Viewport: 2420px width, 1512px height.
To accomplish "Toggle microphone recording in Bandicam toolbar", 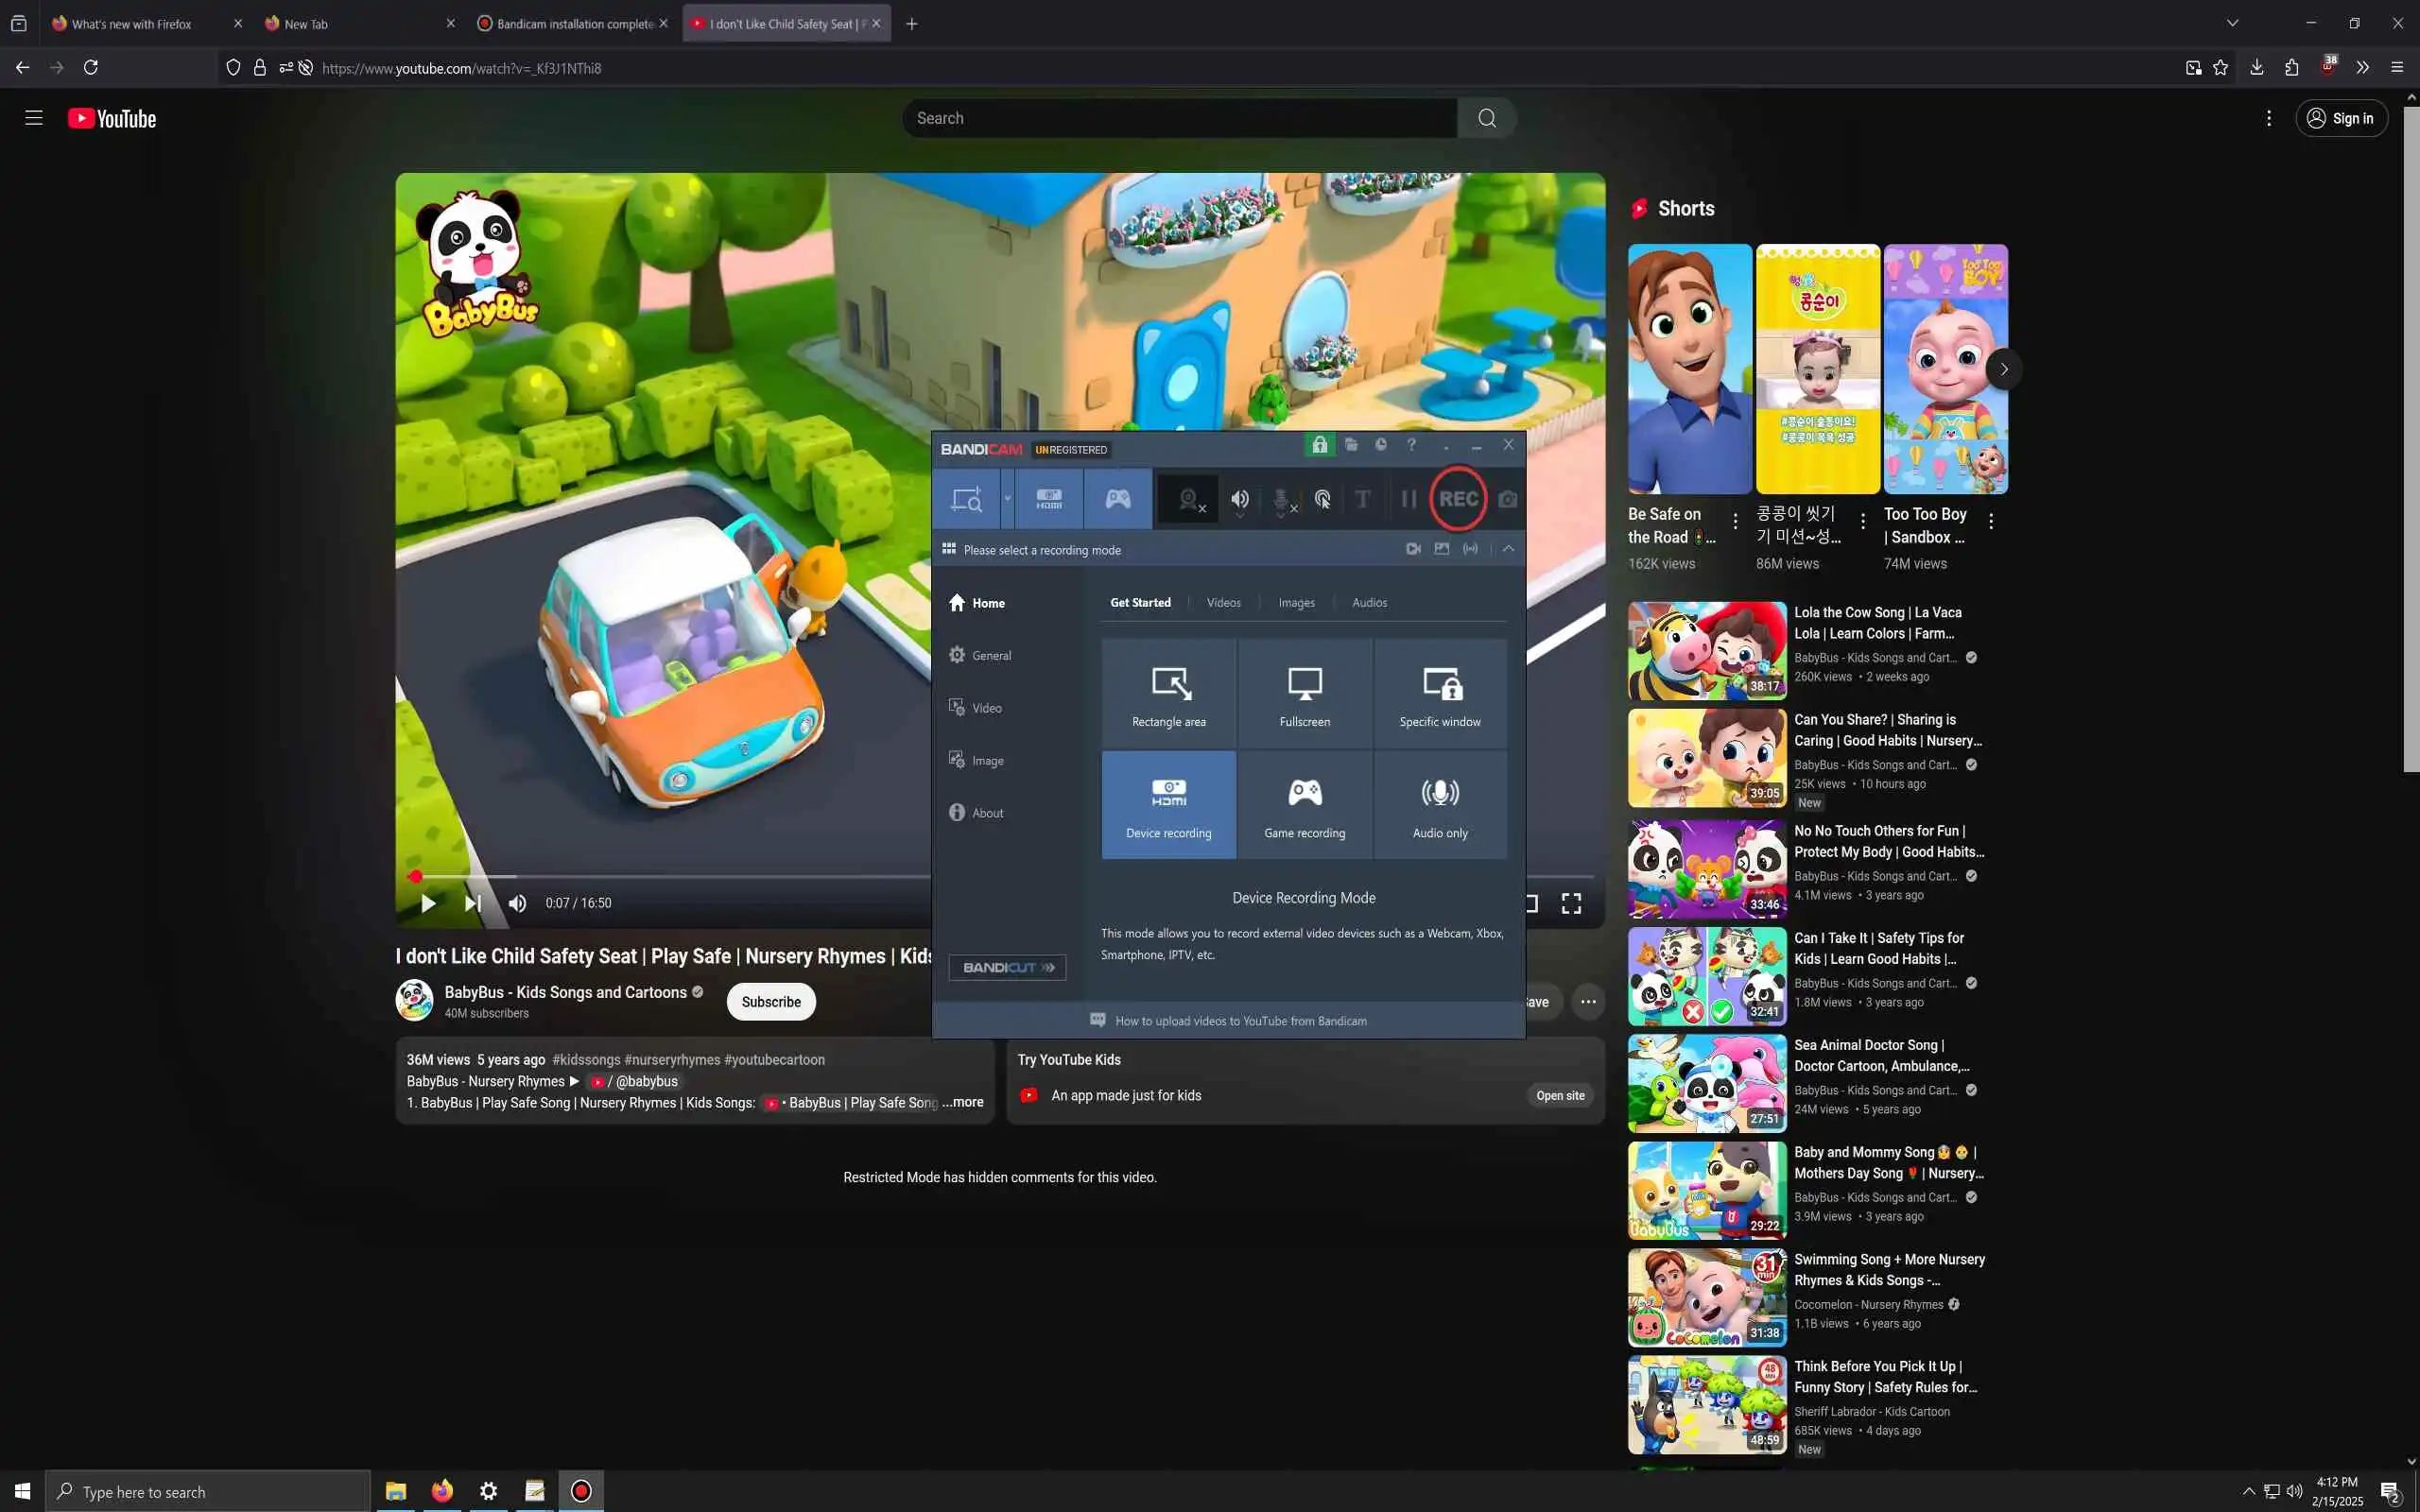I will click(1282, 499).
